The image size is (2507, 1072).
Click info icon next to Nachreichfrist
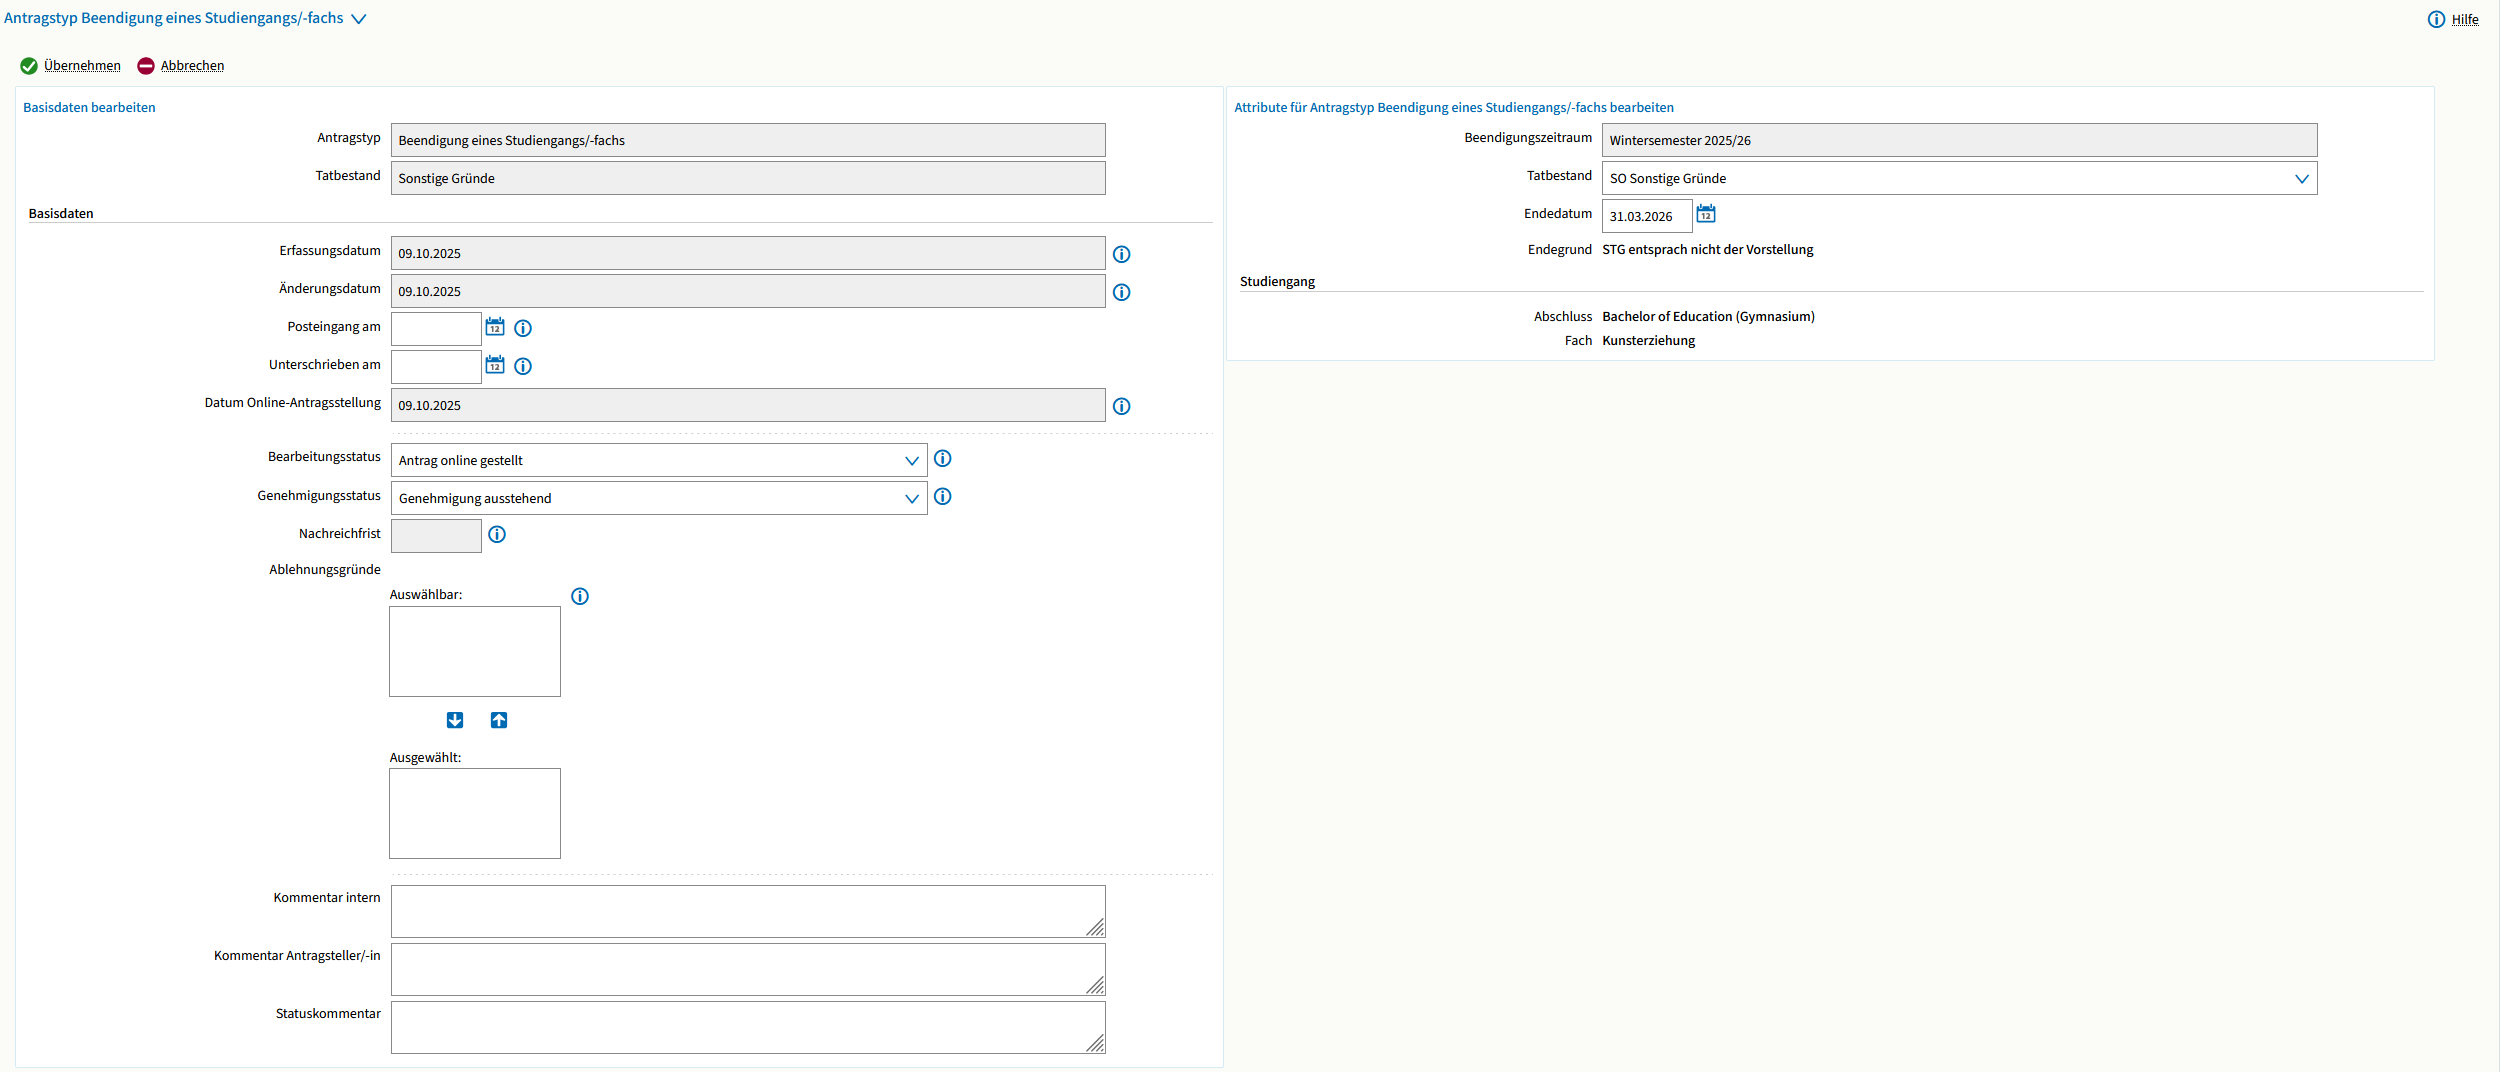[497, 535]
